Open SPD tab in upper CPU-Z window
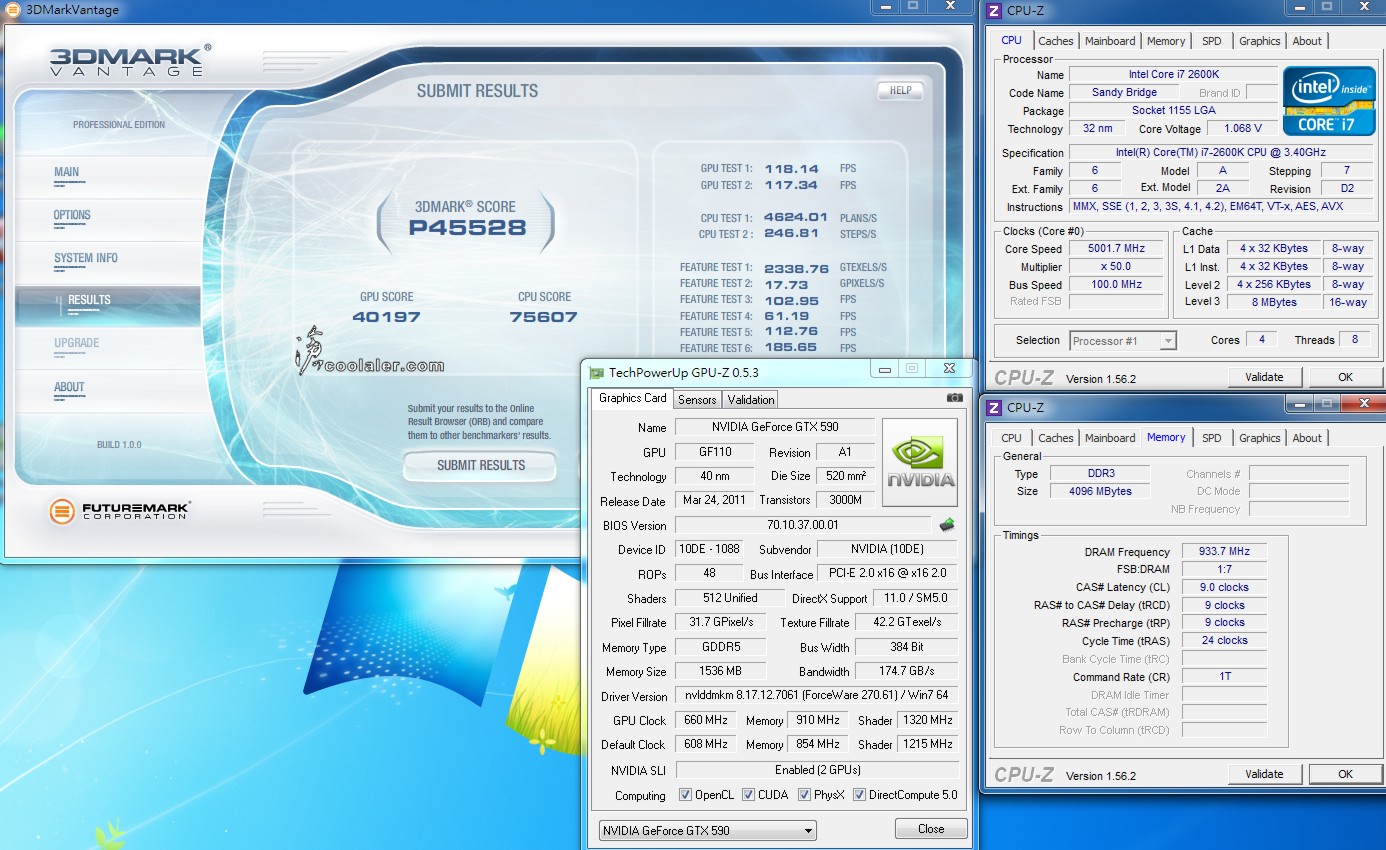 pyautogui.click(x=1211, y=41)
